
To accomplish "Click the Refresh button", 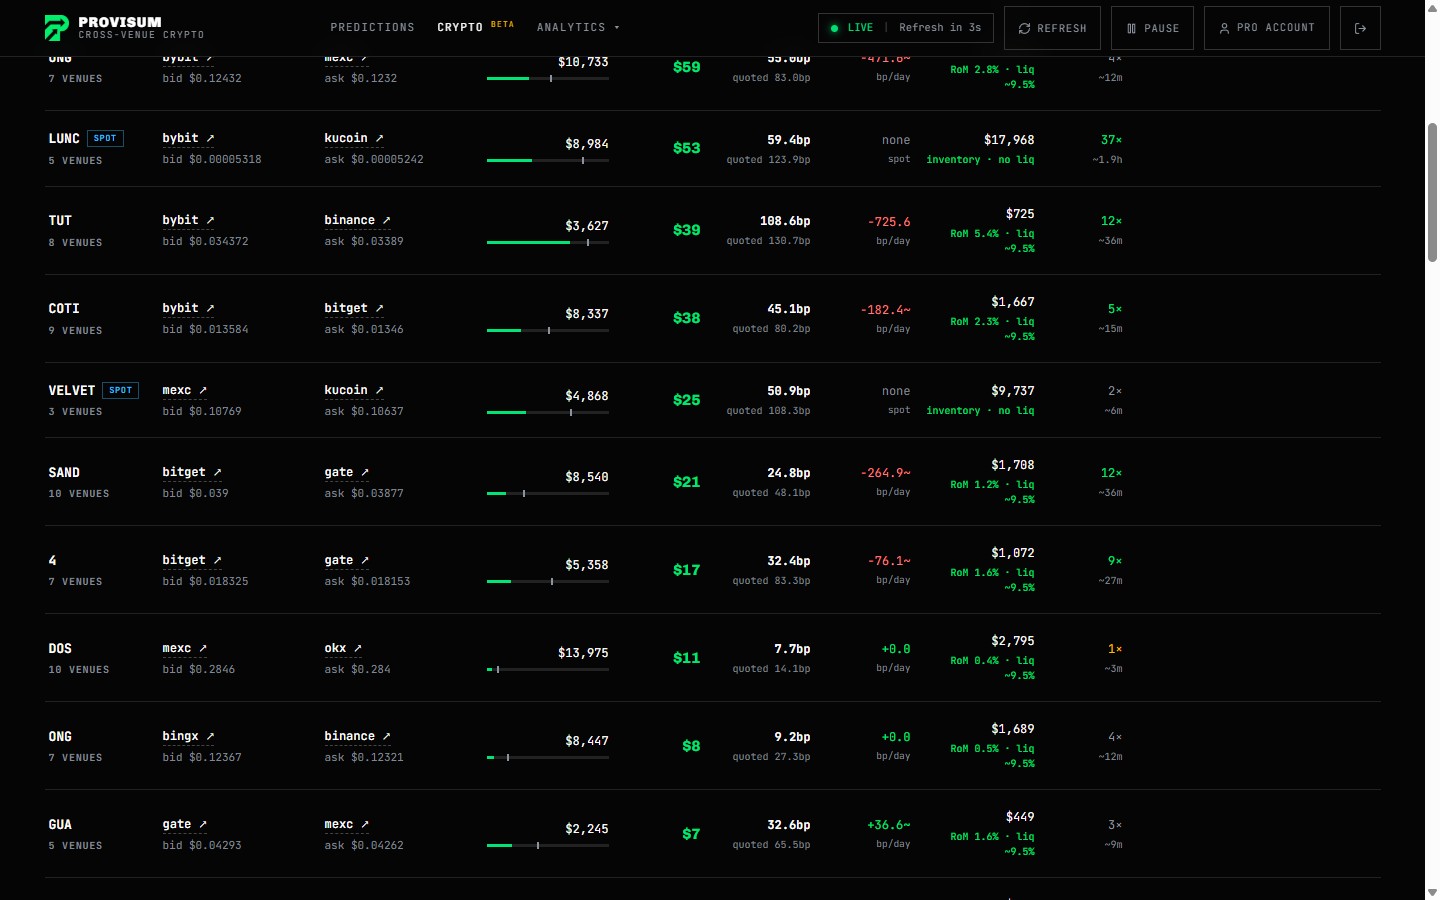I will (1052, 28).
